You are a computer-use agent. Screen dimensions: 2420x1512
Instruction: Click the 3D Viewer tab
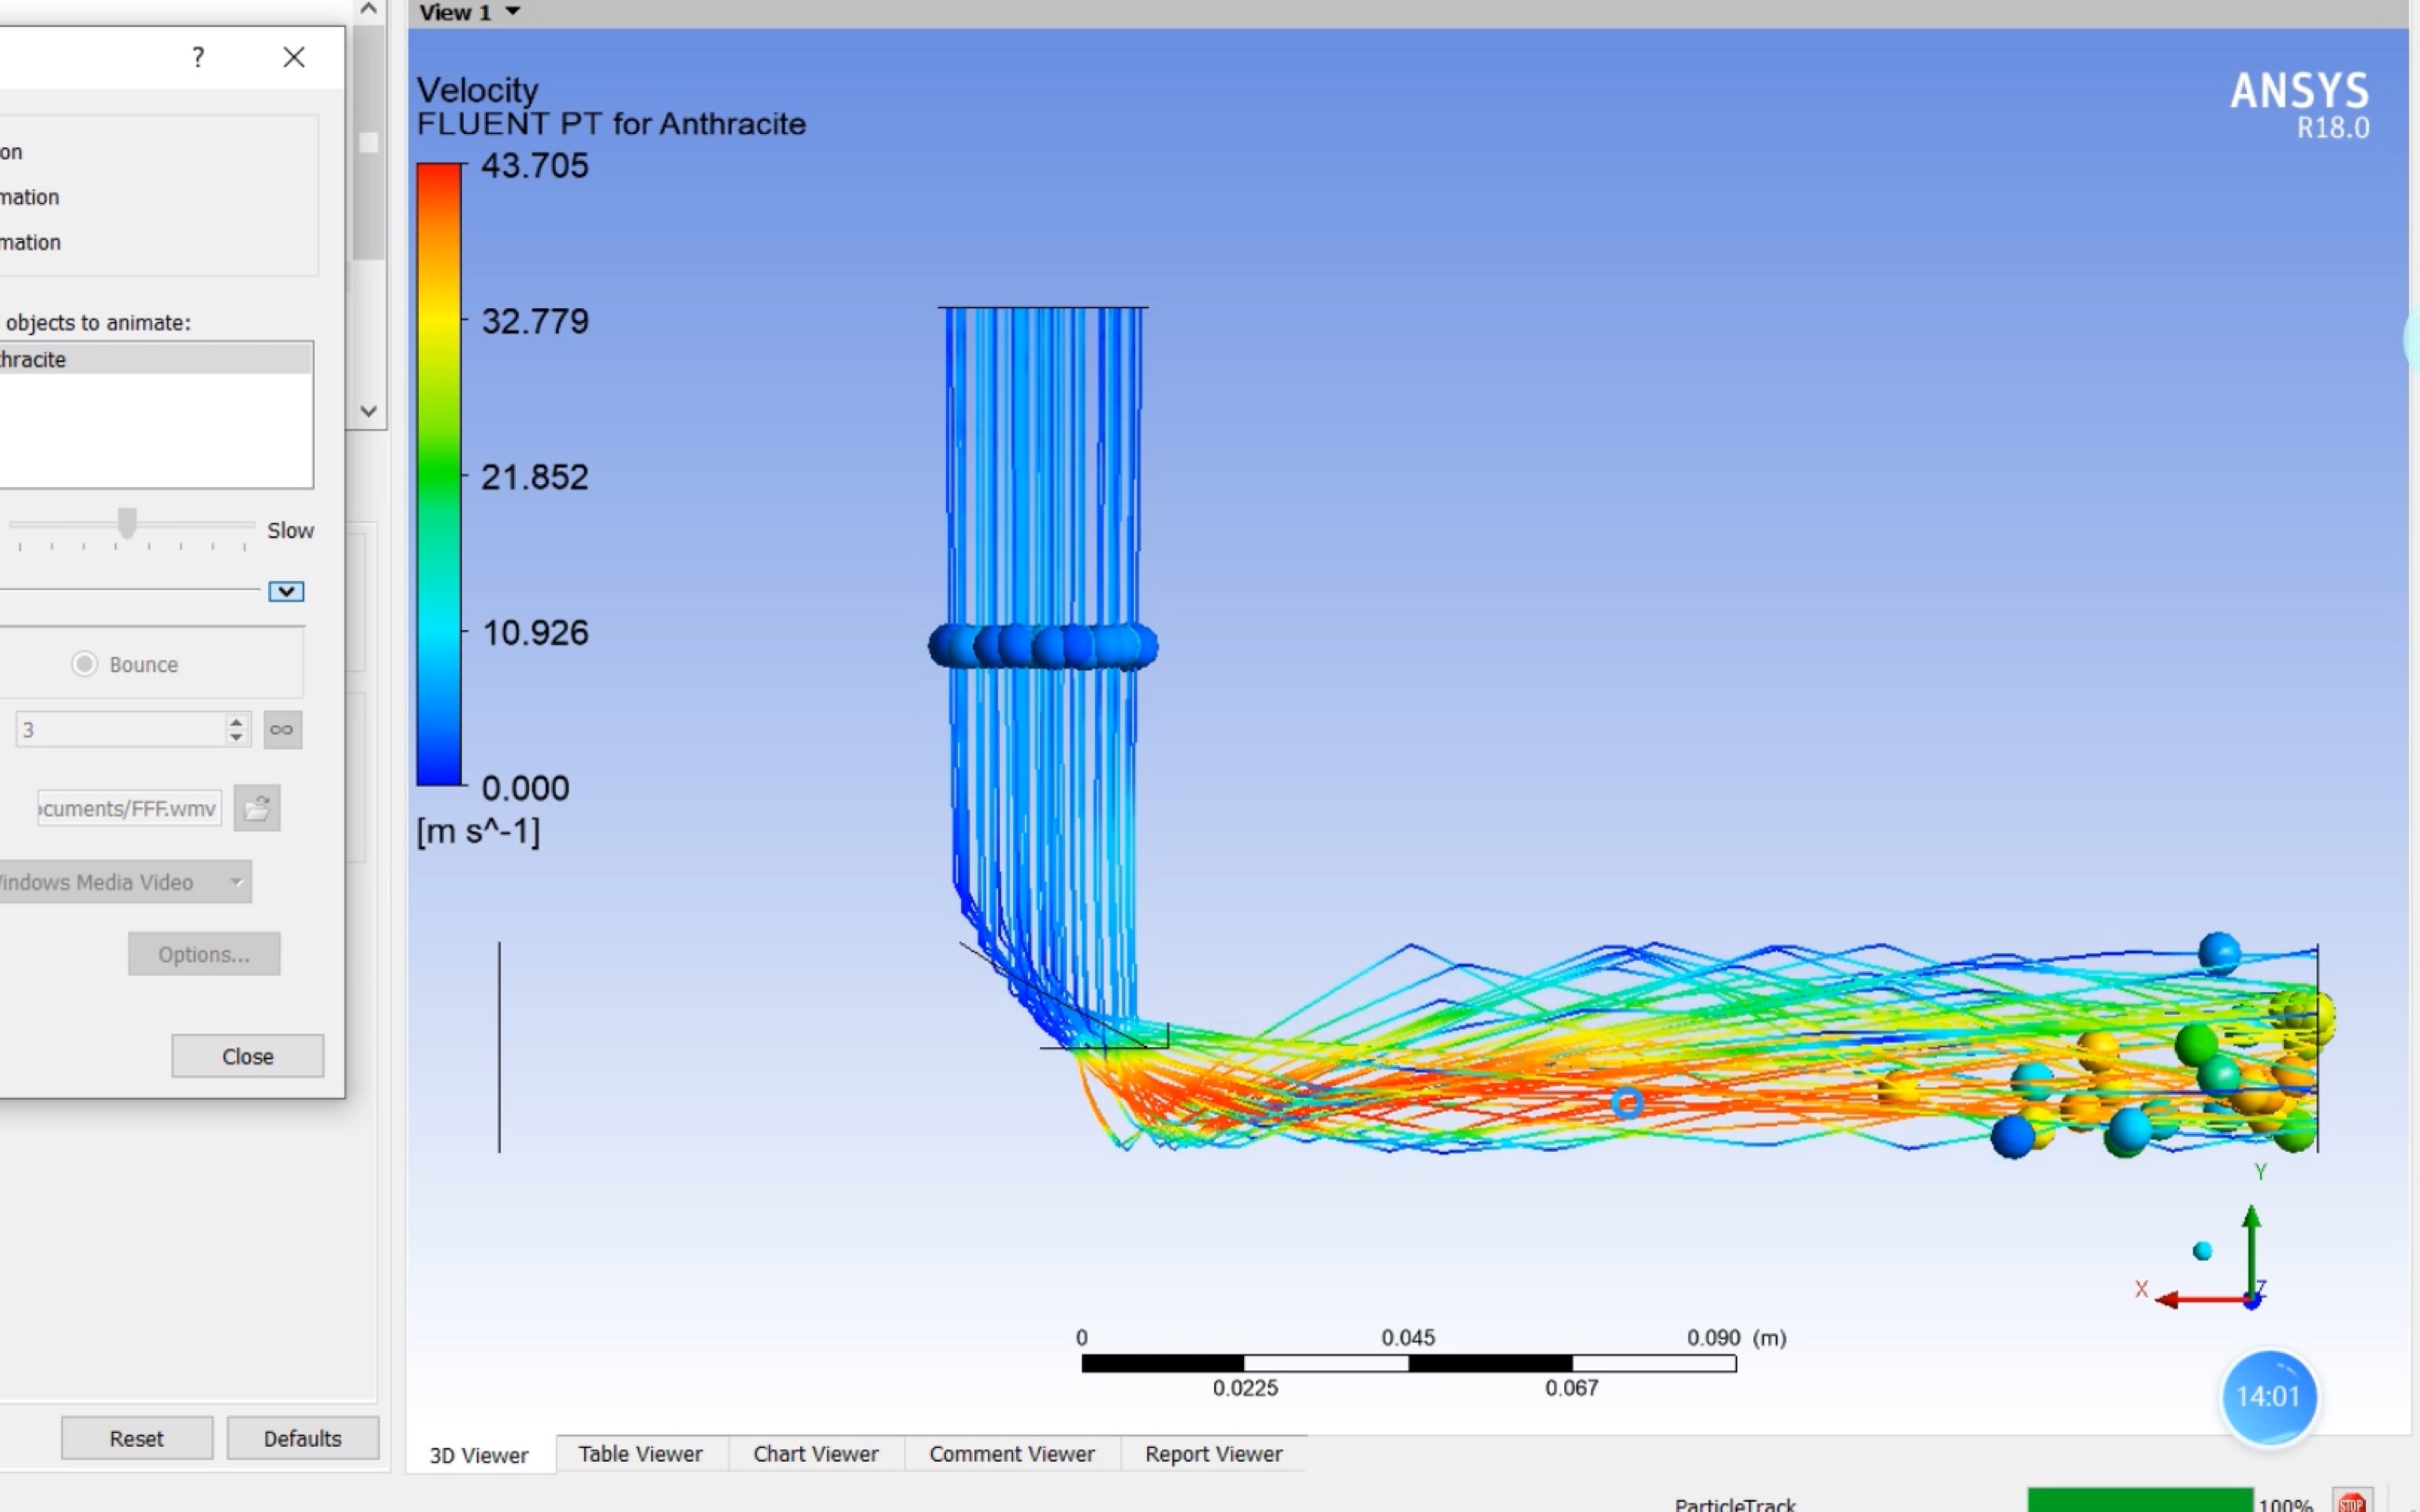pyautogui.click(x=480, y=1454)
